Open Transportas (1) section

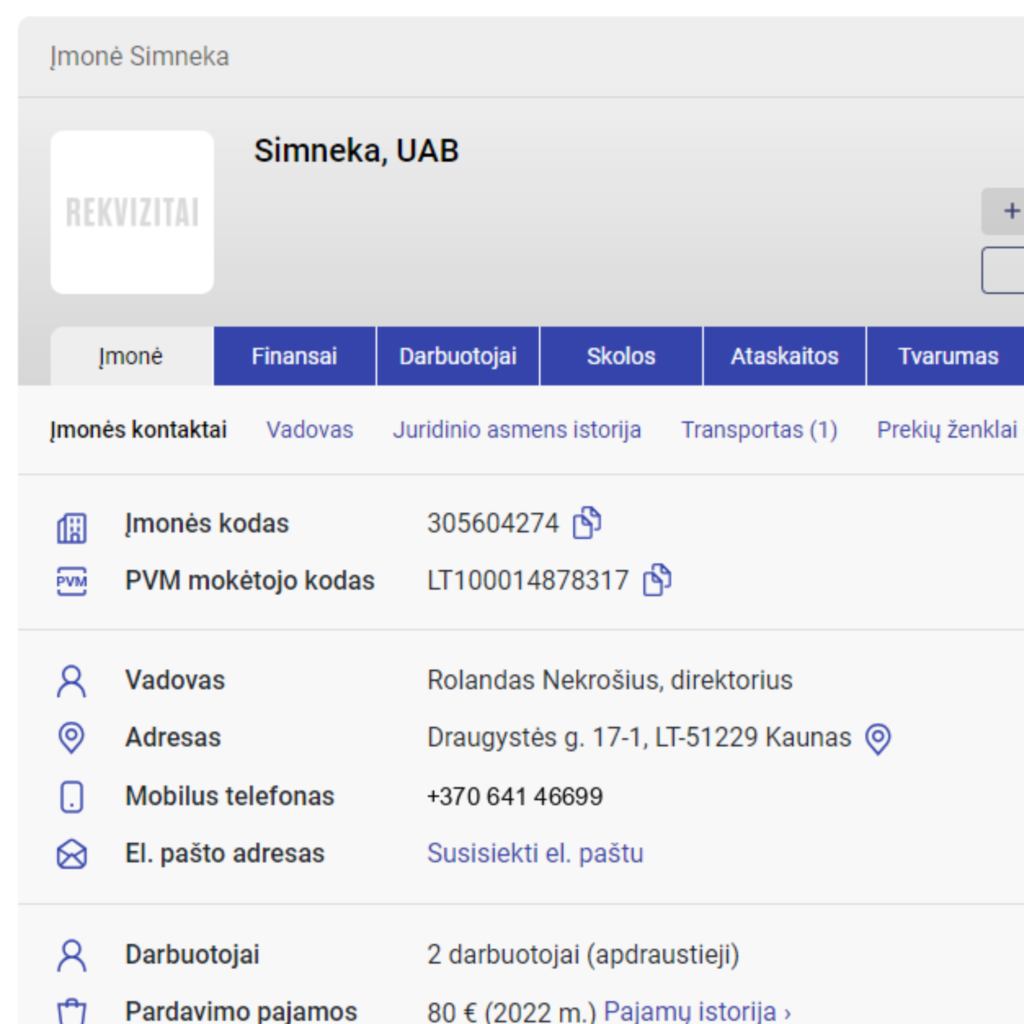click(759, 430)
